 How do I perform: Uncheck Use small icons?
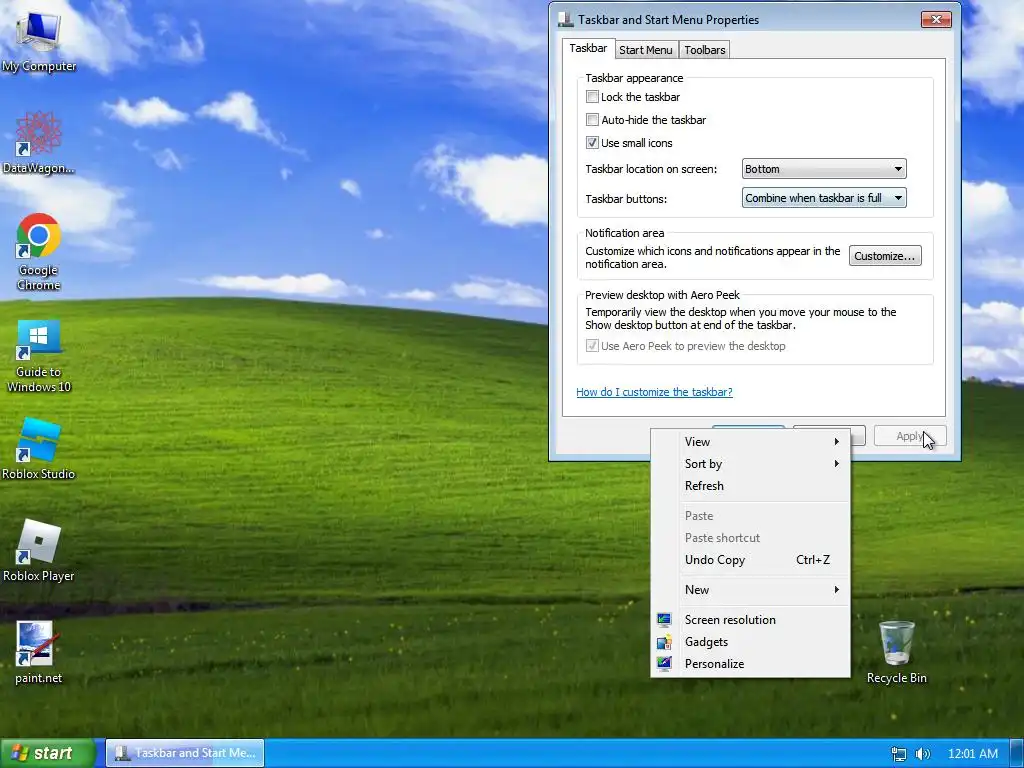click(592, 142)
